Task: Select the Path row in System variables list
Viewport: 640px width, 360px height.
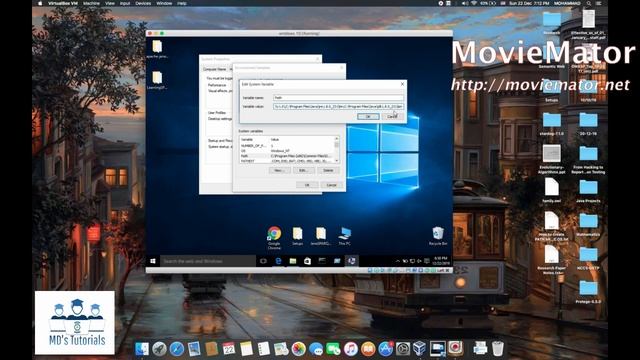Action: (x=287, y=156)
